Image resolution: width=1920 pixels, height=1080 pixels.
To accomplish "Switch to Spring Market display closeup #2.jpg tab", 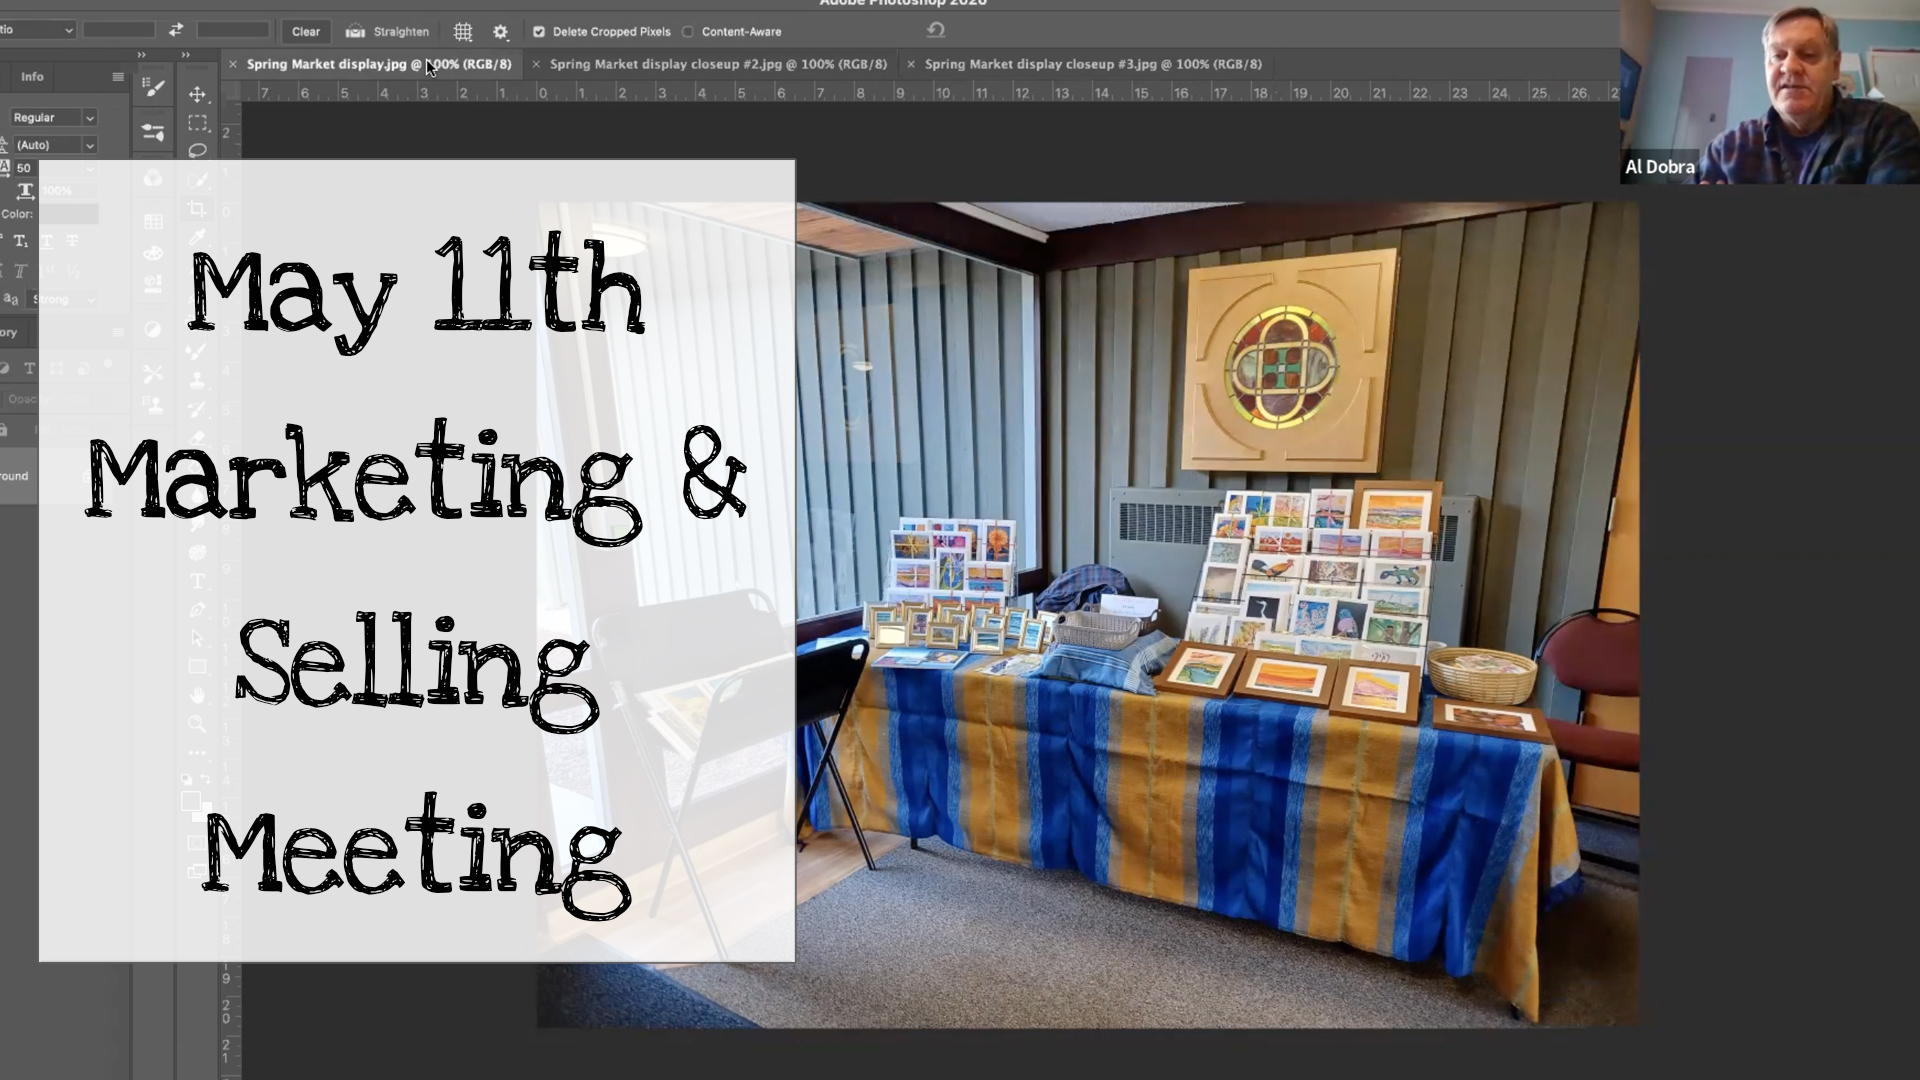I will 718,64.
